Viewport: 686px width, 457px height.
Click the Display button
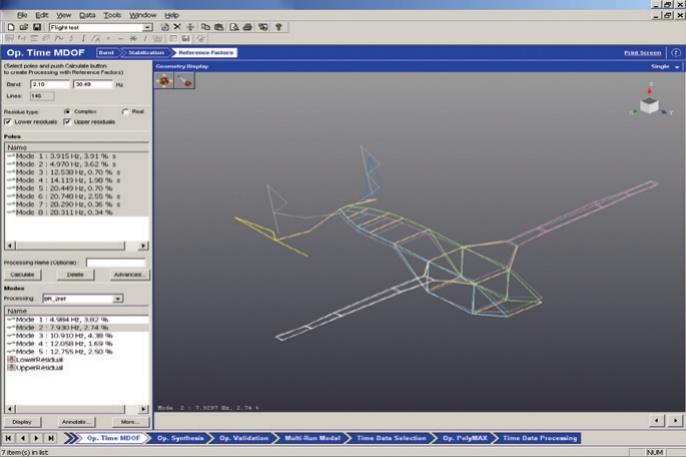pos(22,422)
